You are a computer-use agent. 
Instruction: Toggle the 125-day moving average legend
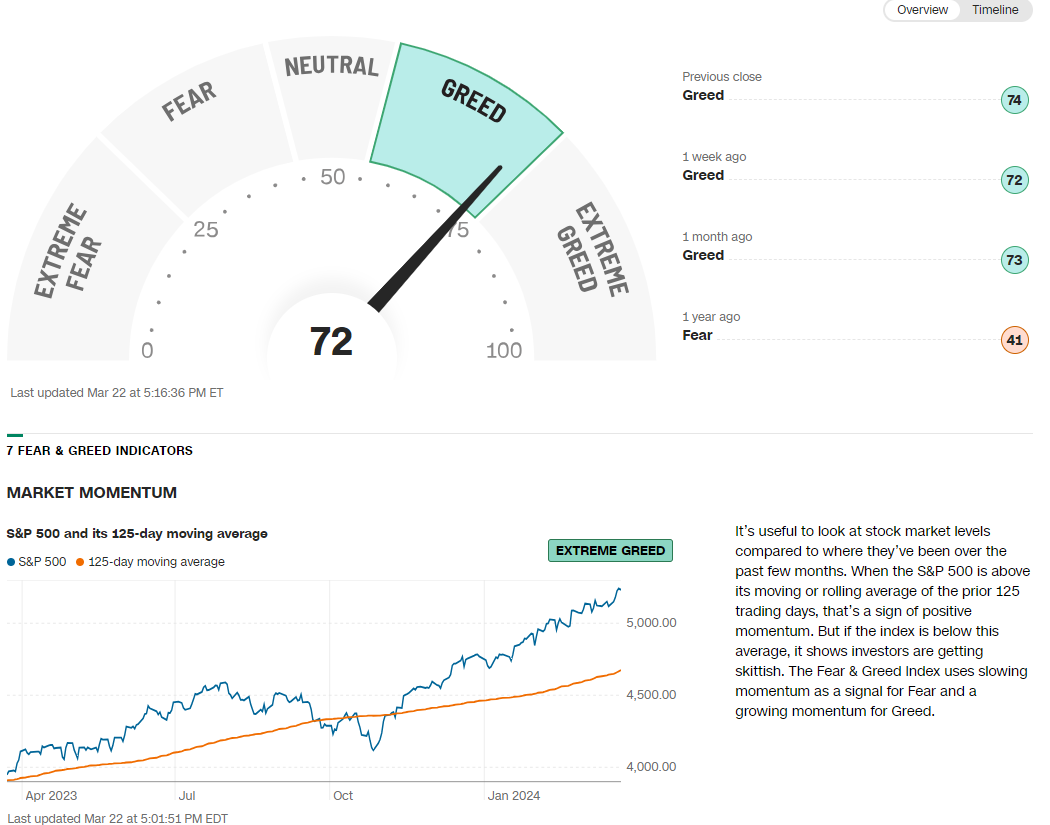pyautogui.click(x=150, y=562)
